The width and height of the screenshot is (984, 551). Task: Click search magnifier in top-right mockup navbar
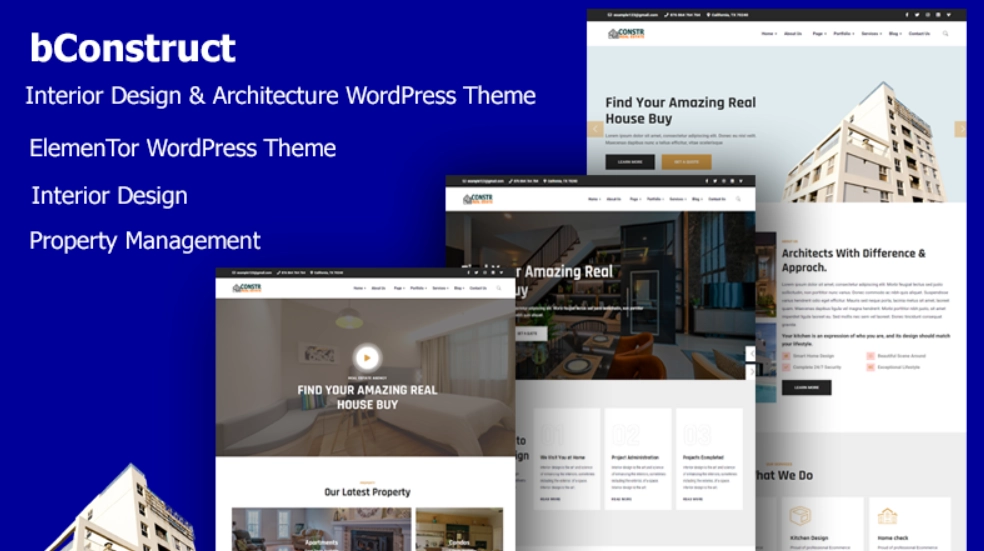click(x=945, y=34)
